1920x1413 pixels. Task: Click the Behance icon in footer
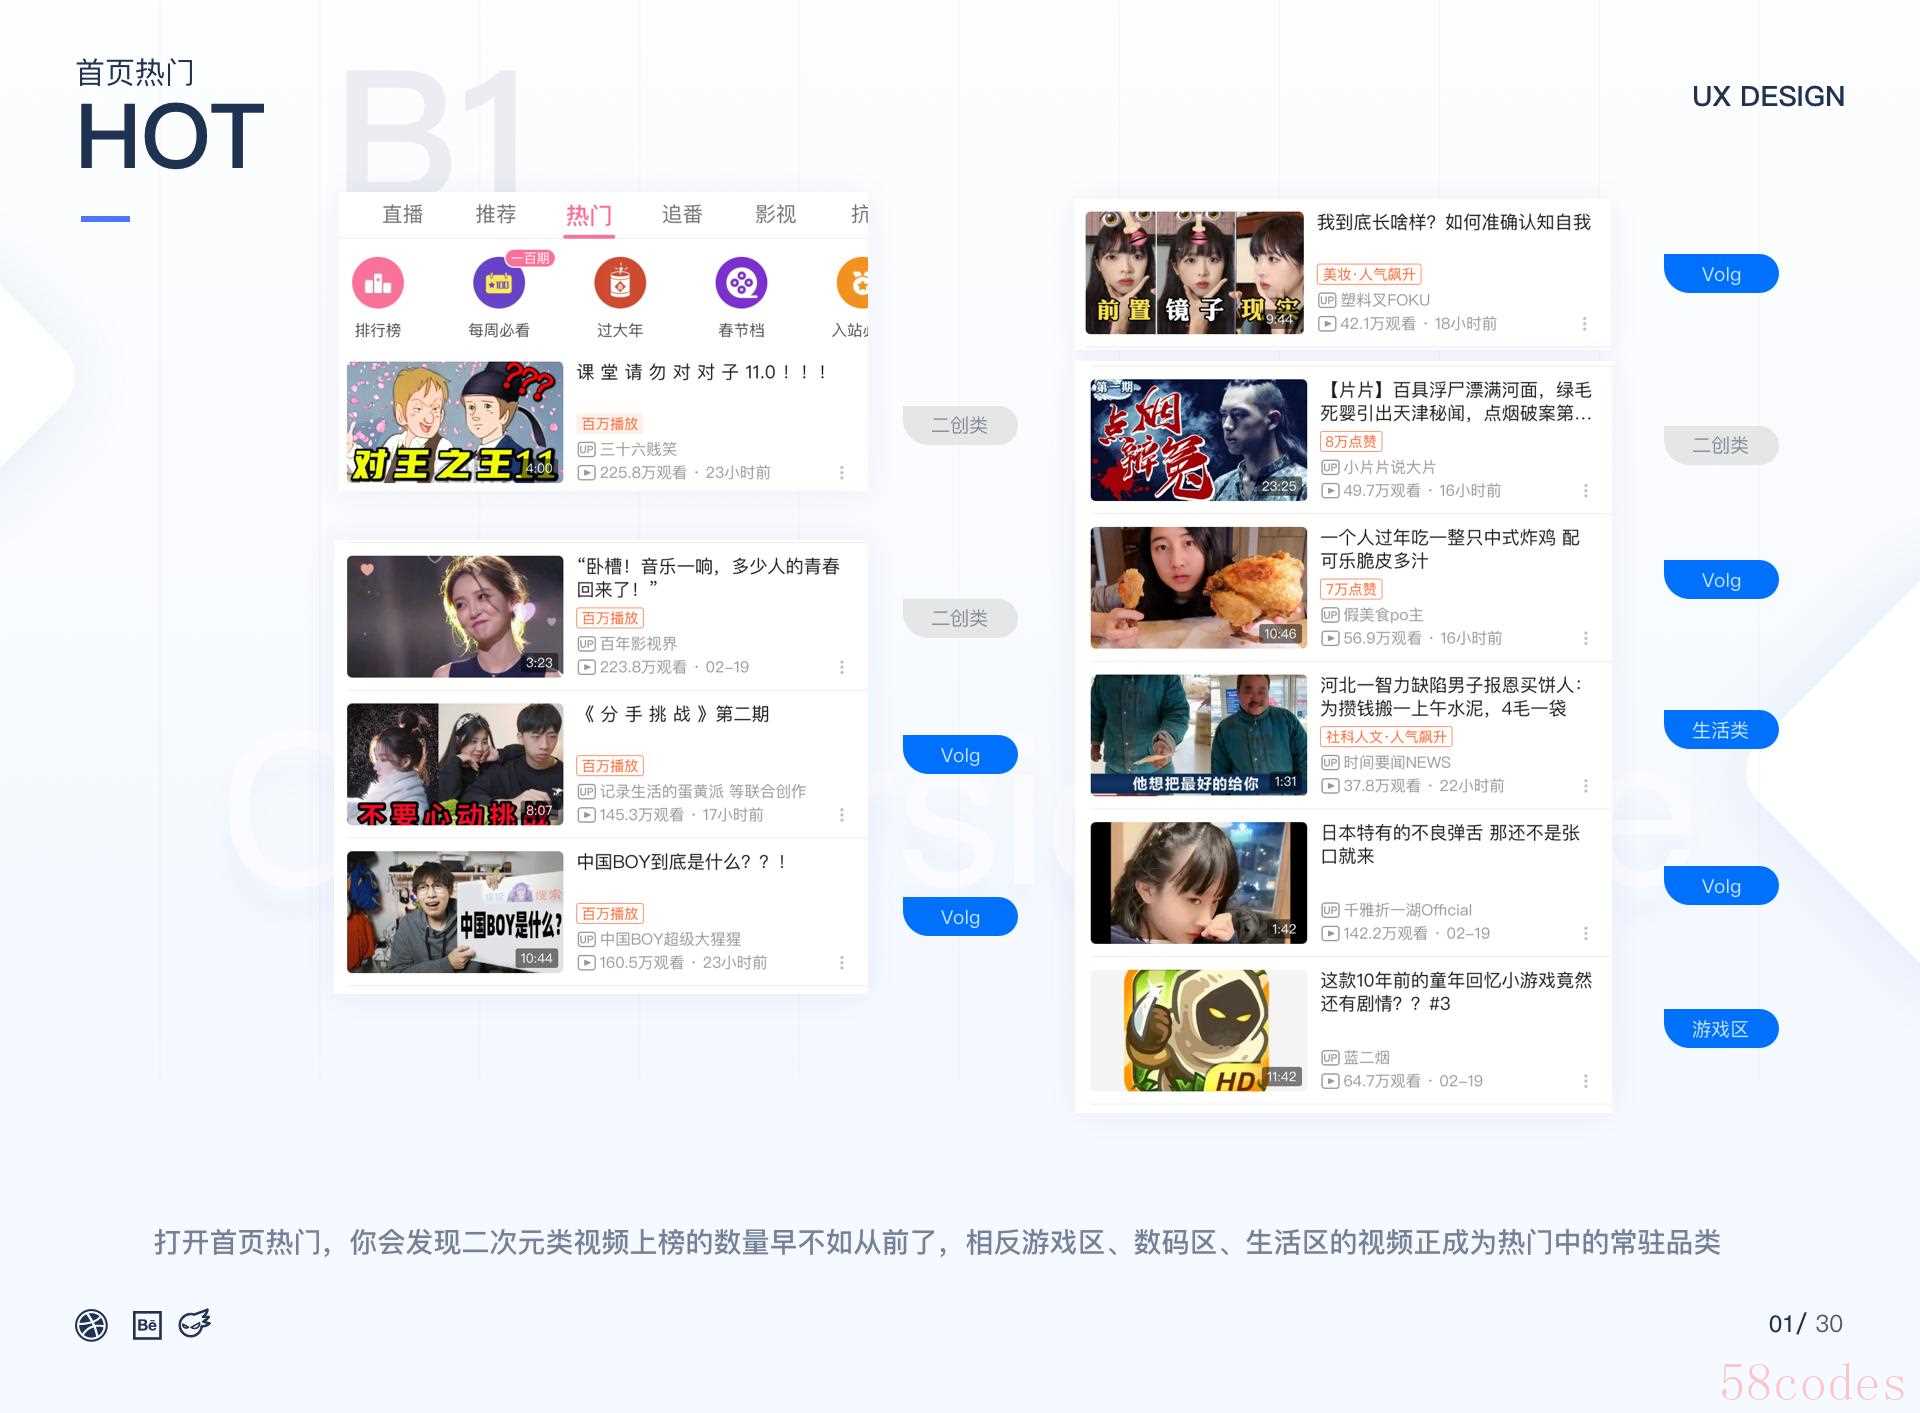(x=147, y=1325)
